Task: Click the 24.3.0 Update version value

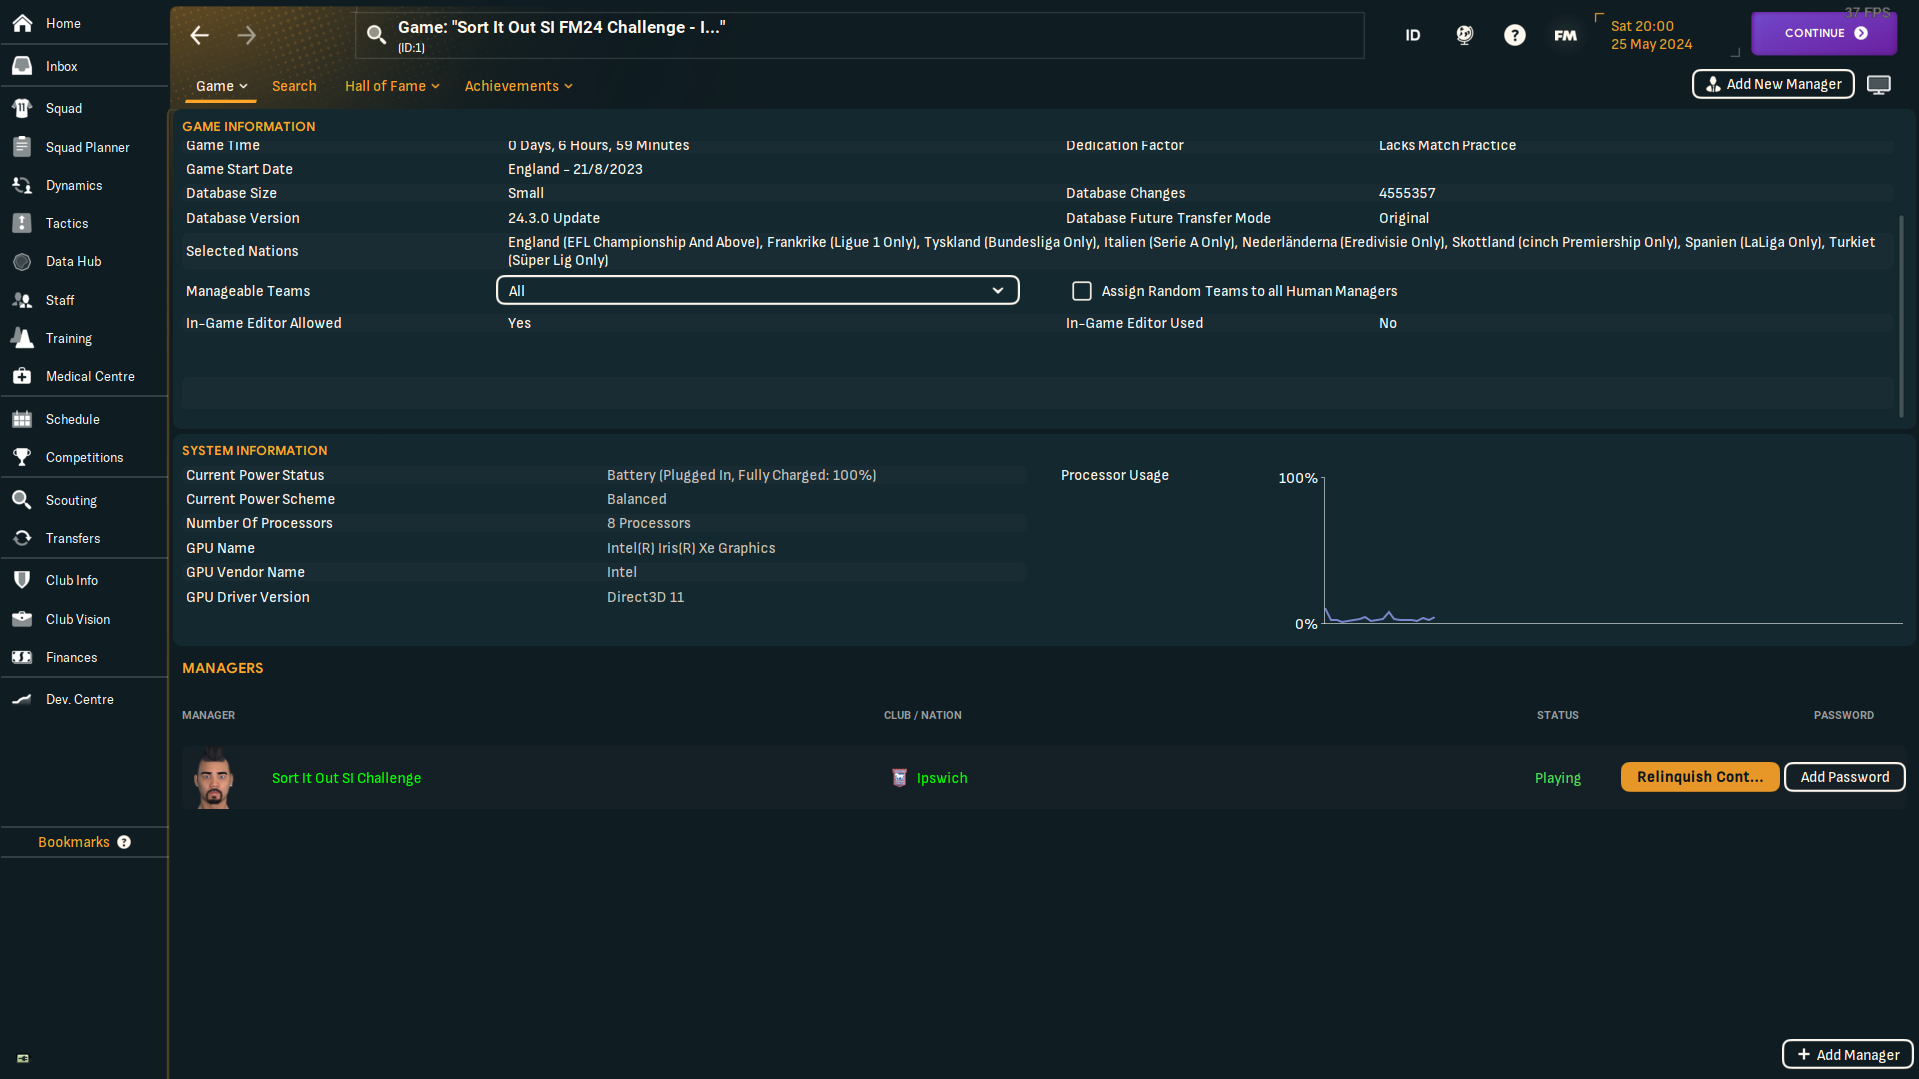Action: click(553, 218)
